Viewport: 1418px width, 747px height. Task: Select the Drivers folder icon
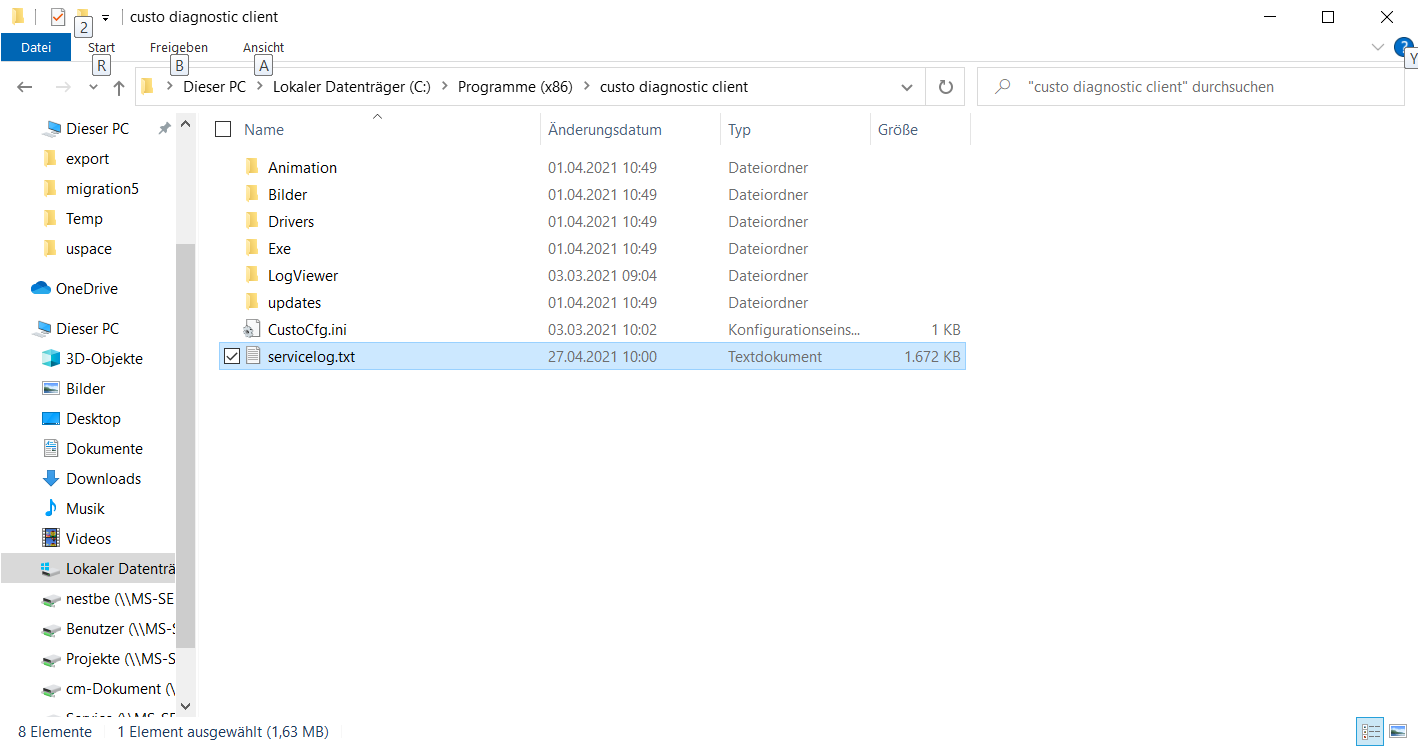point(252,221)
